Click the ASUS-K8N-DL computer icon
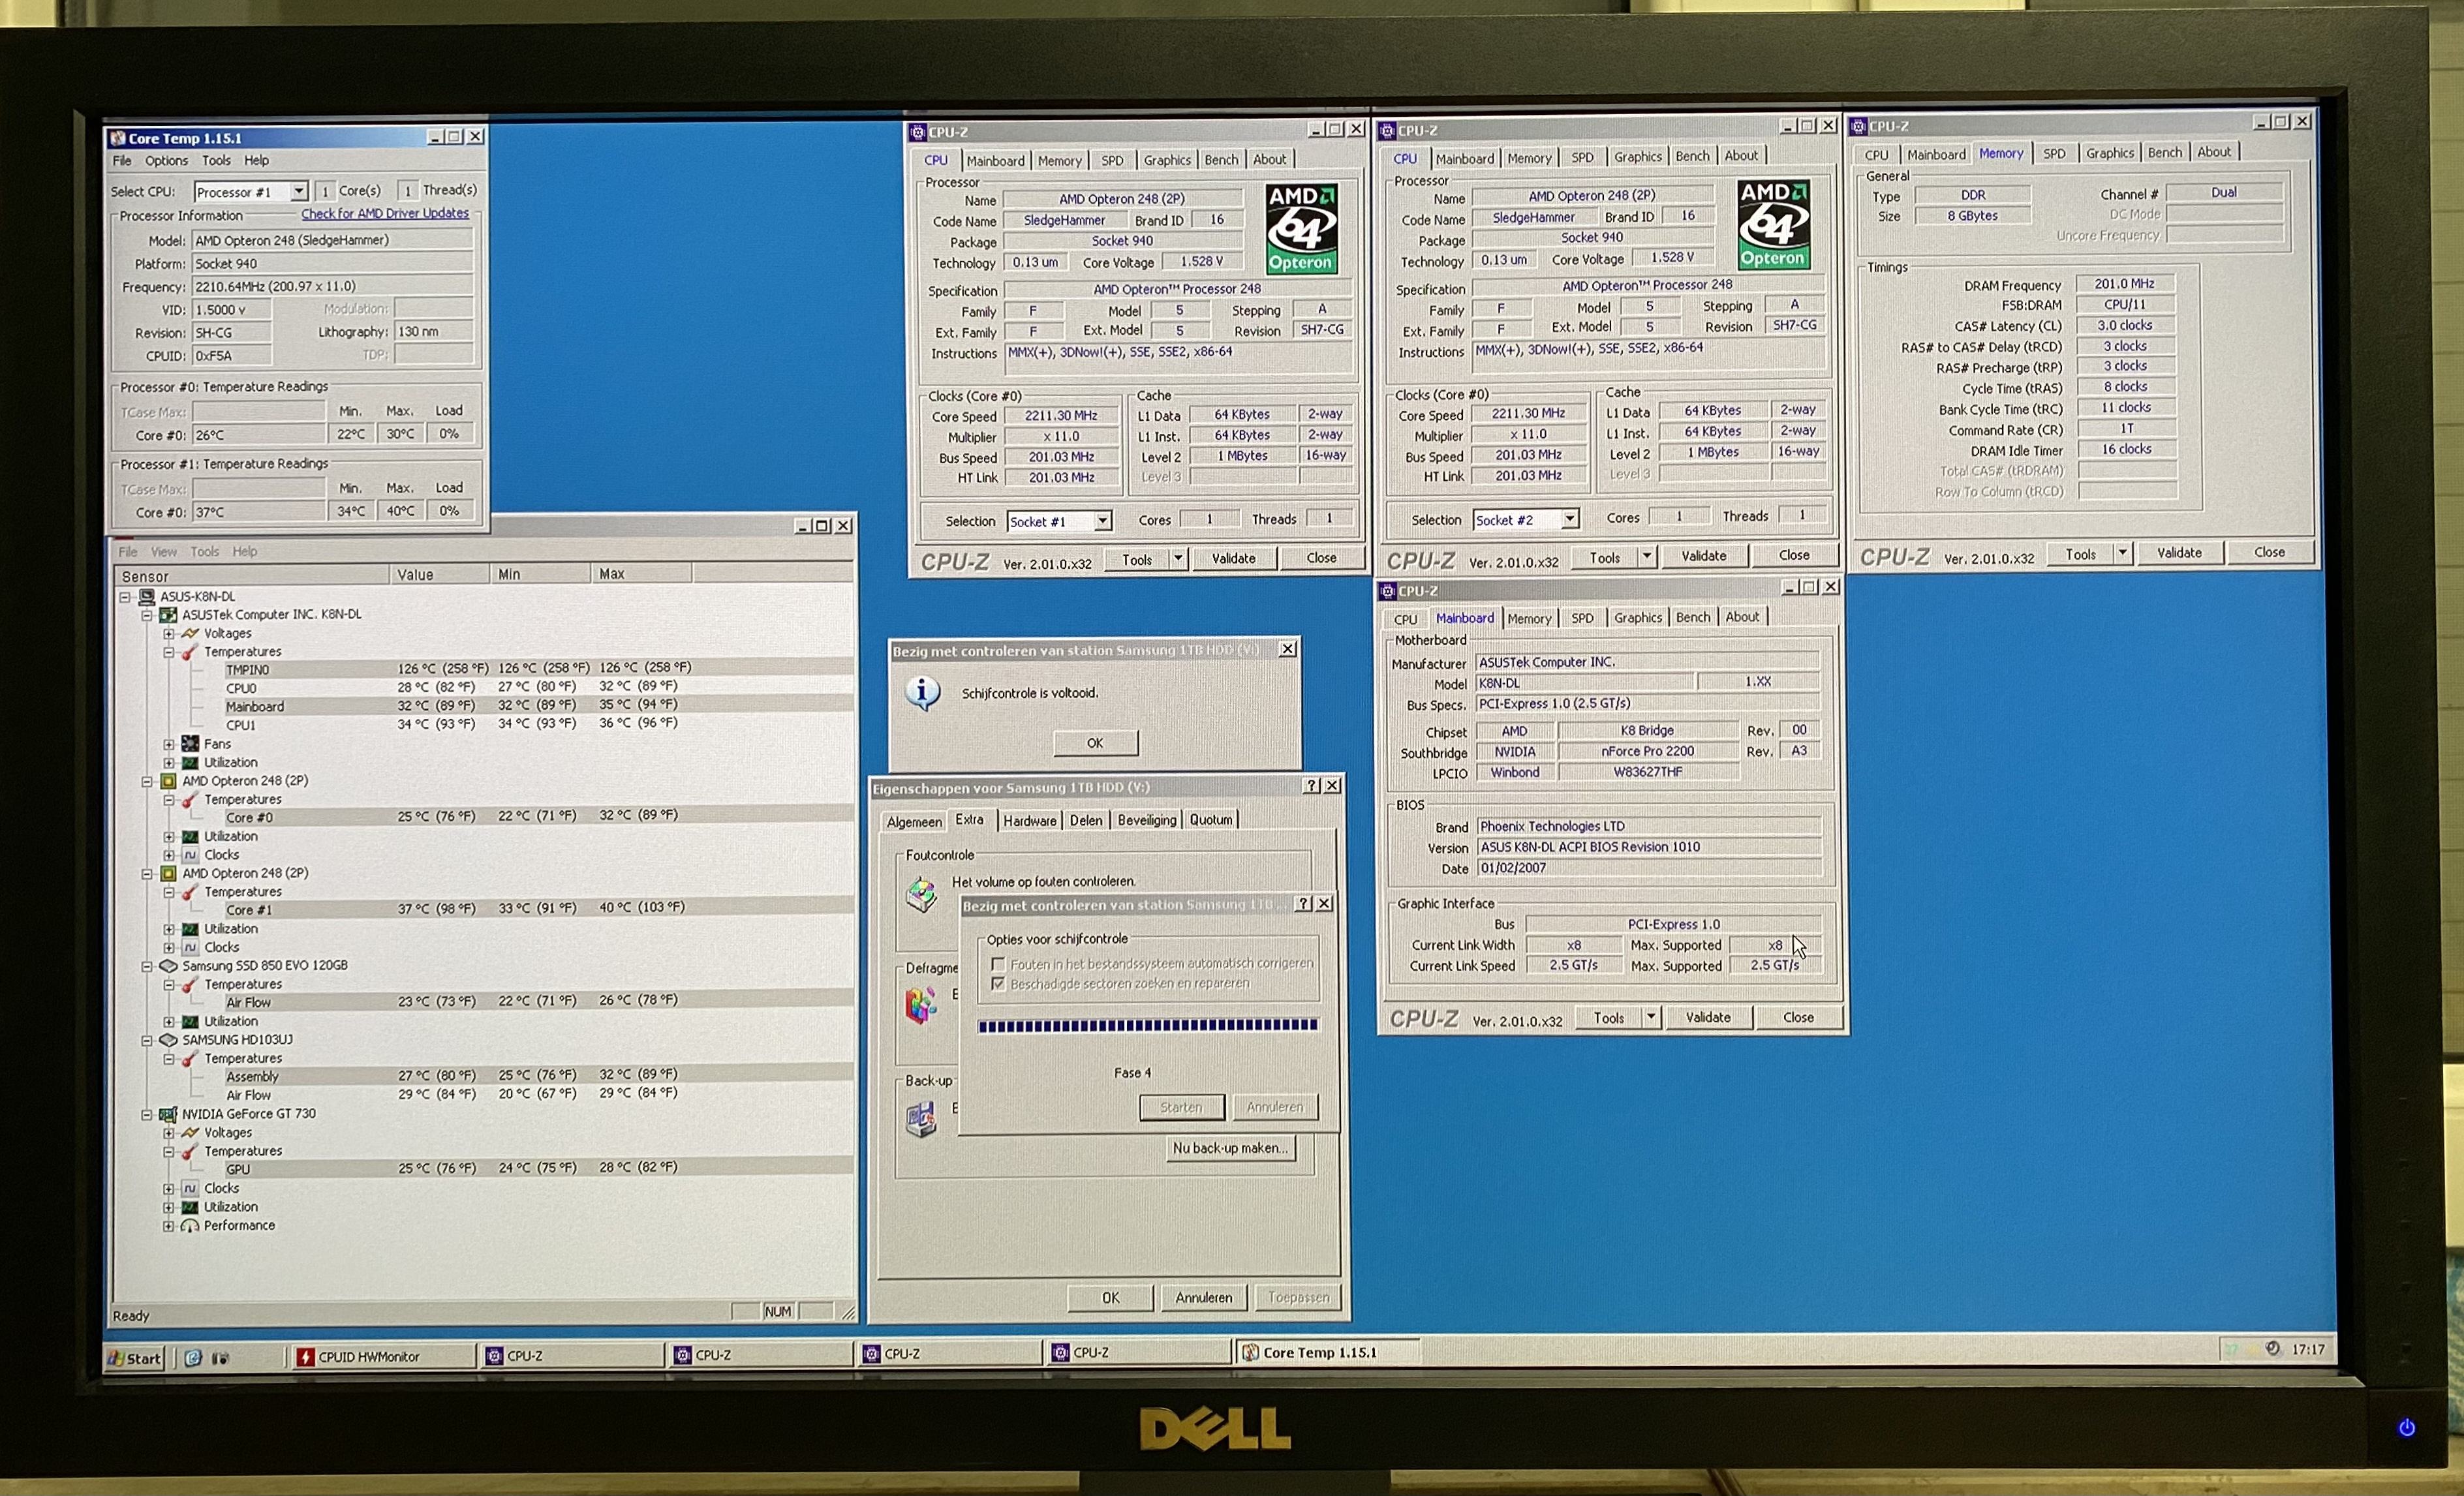Screen dimensions: 2464x1496 point(146,597)
